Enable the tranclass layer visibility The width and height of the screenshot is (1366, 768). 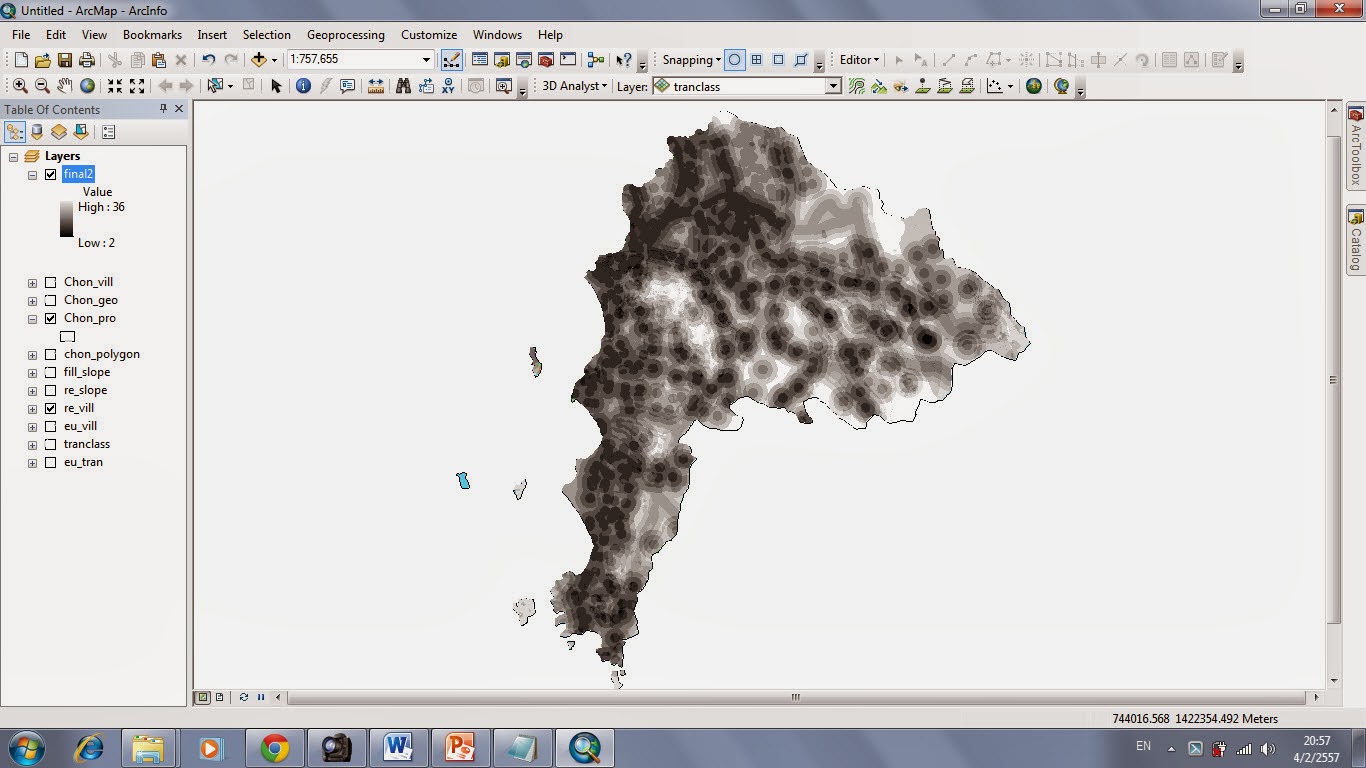tap(51, 444)
